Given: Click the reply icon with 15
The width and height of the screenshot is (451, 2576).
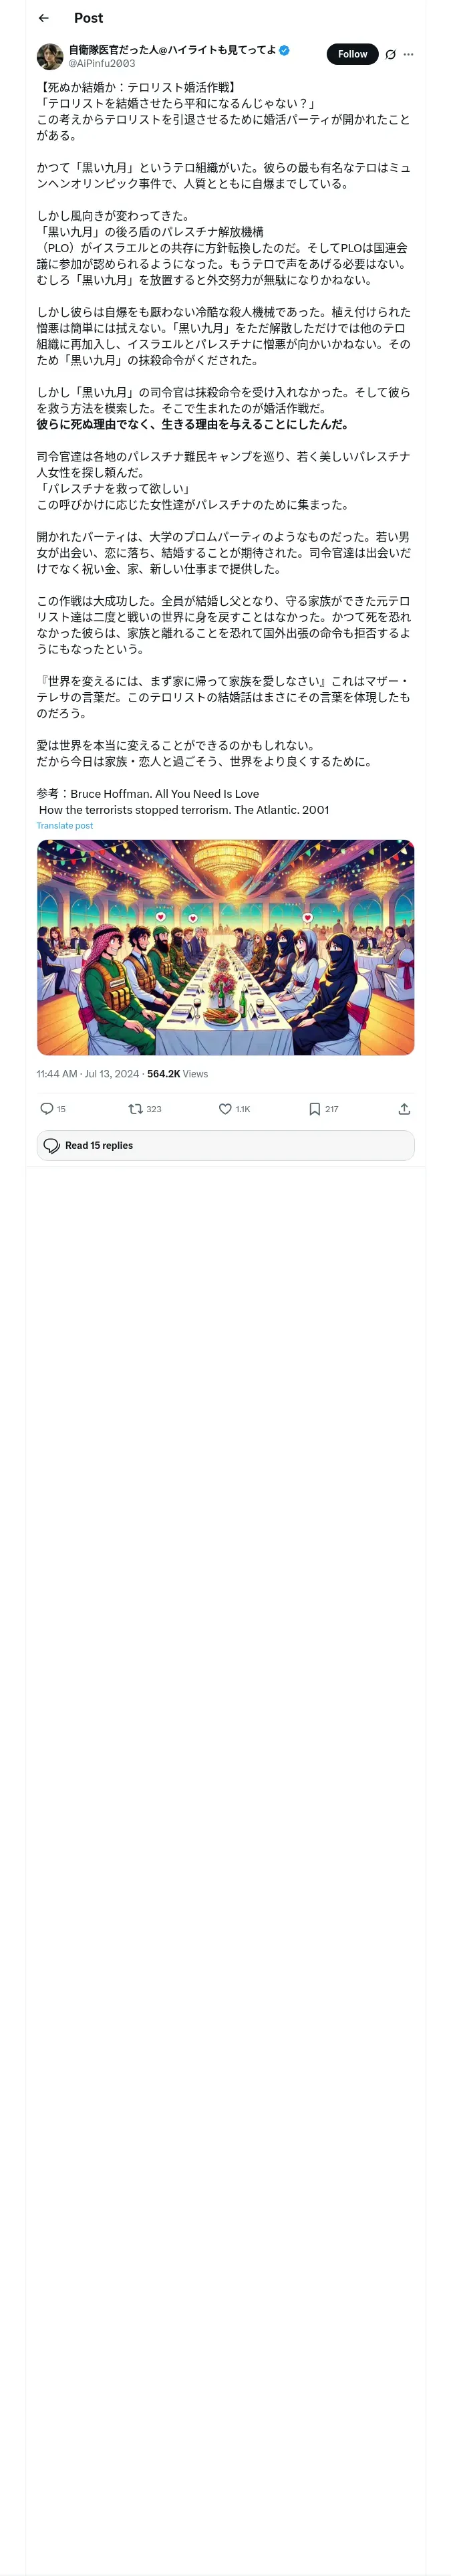Looking at the screenshot, I should (47, 1109).
